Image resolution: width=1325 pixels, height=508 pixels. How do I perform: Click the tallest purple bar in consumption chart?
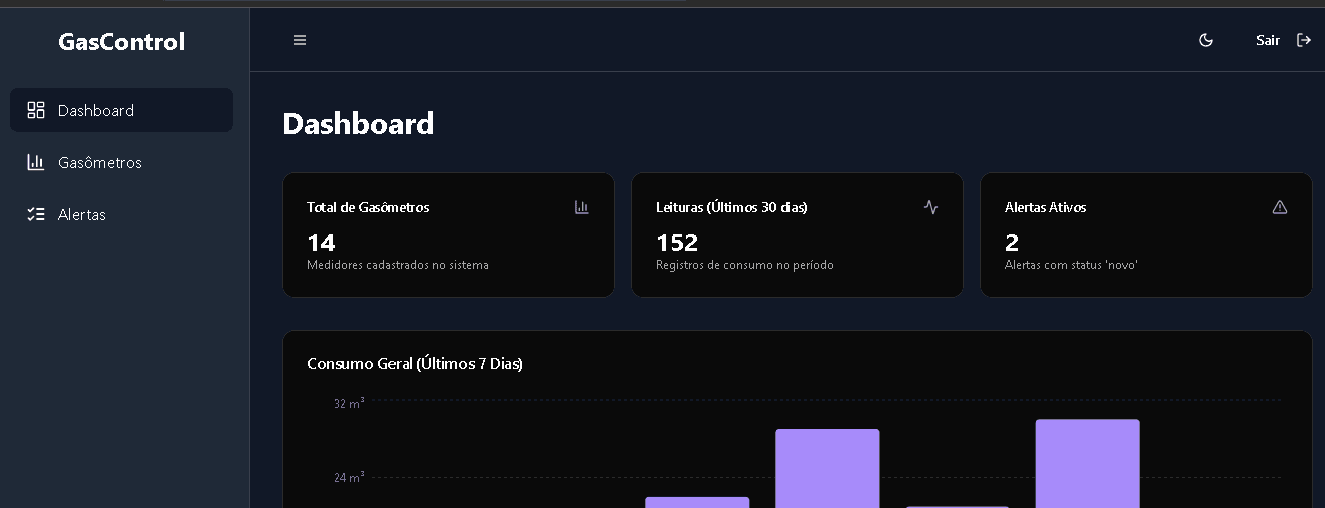pos(1087,464)
